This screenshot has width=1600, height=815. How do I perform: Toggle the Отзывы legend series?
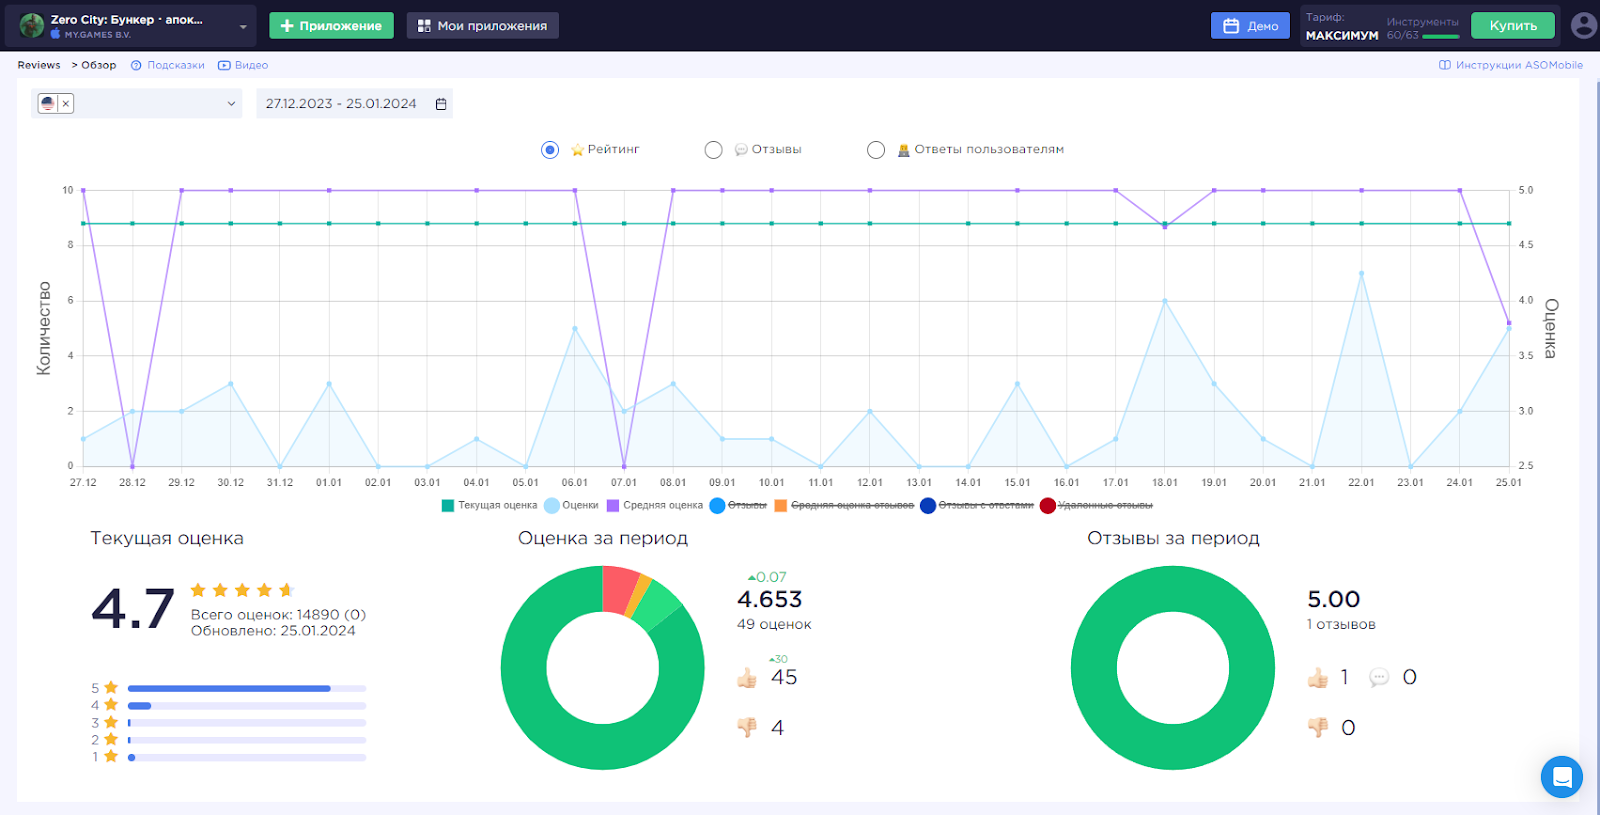(x=738, y=506)
